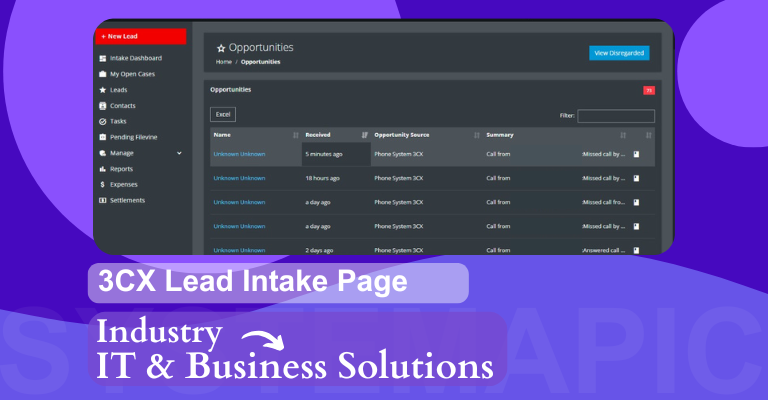Open Leads from the sidebar
Screen dimensions: 768x400
pos(119,90)
